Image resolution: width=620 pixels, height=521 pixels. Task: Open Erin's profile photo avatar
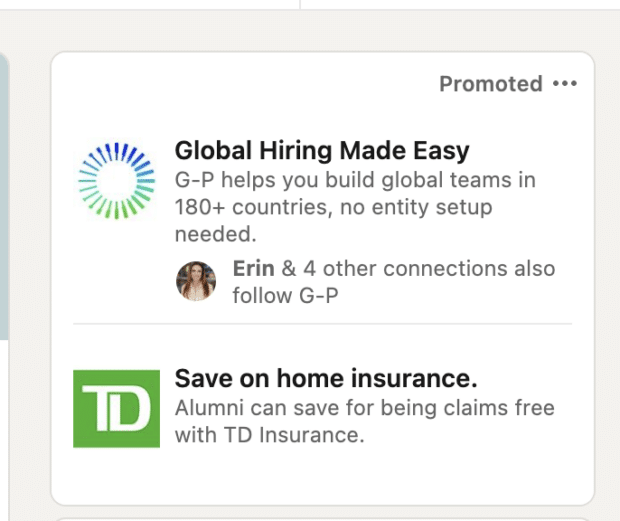click(x=196, y=281)
